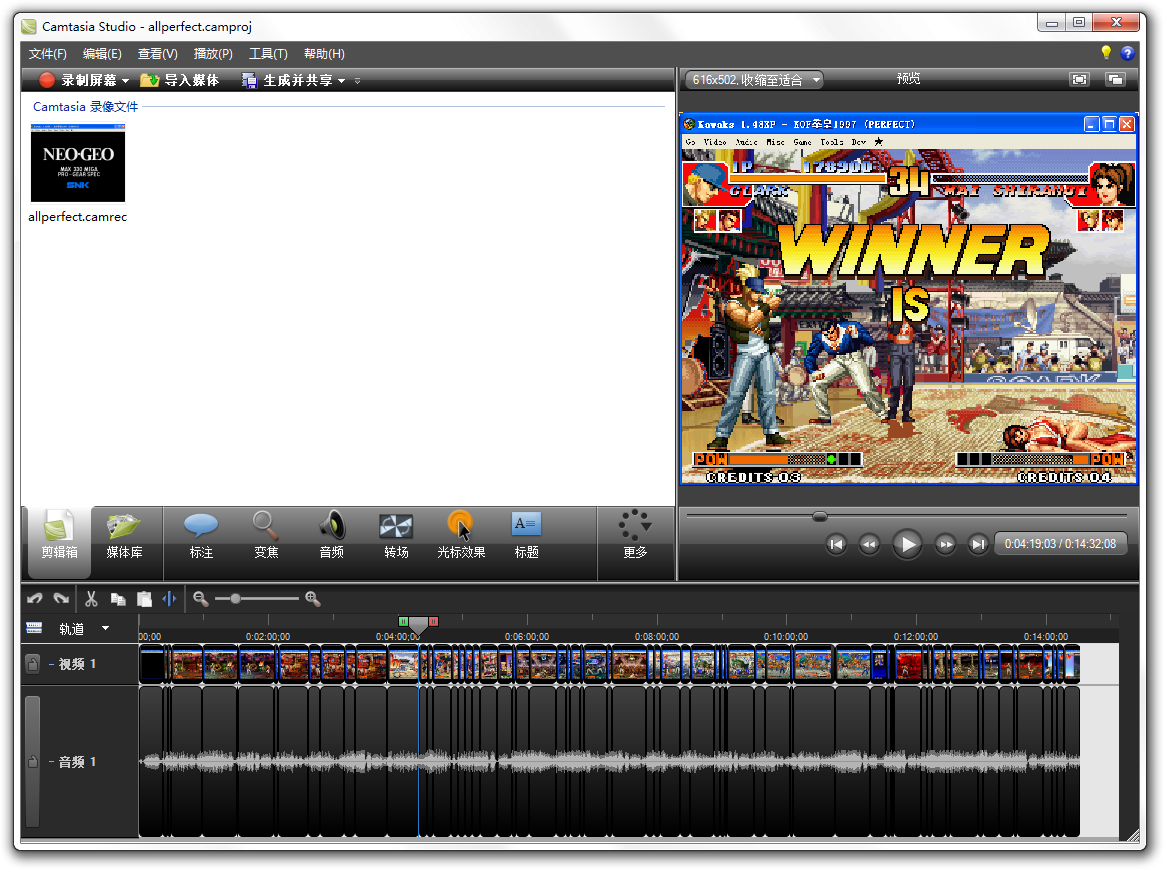
Task: Click the first black video clip on timeline
Action: tap(152, 664)
